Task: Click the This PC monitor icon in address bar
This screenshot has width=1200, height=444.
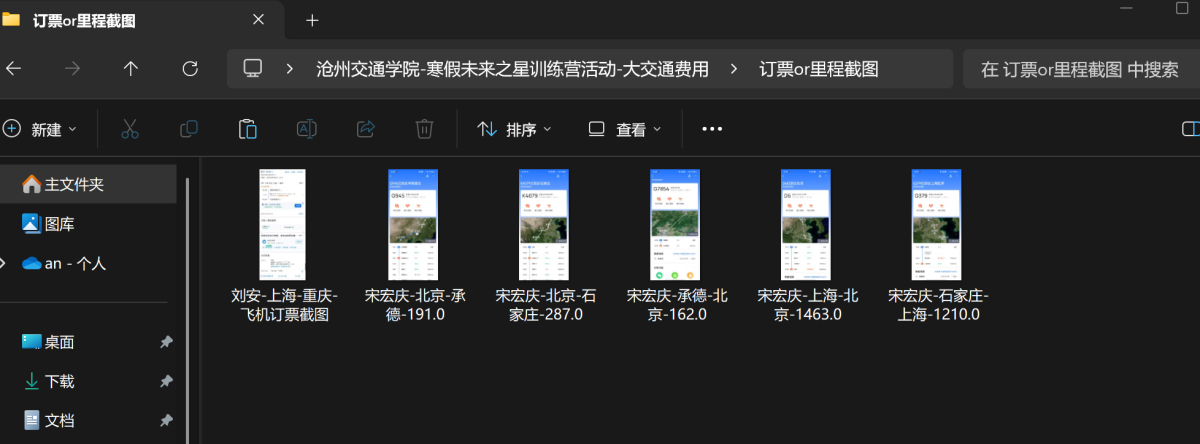Action: pos(253,69)
